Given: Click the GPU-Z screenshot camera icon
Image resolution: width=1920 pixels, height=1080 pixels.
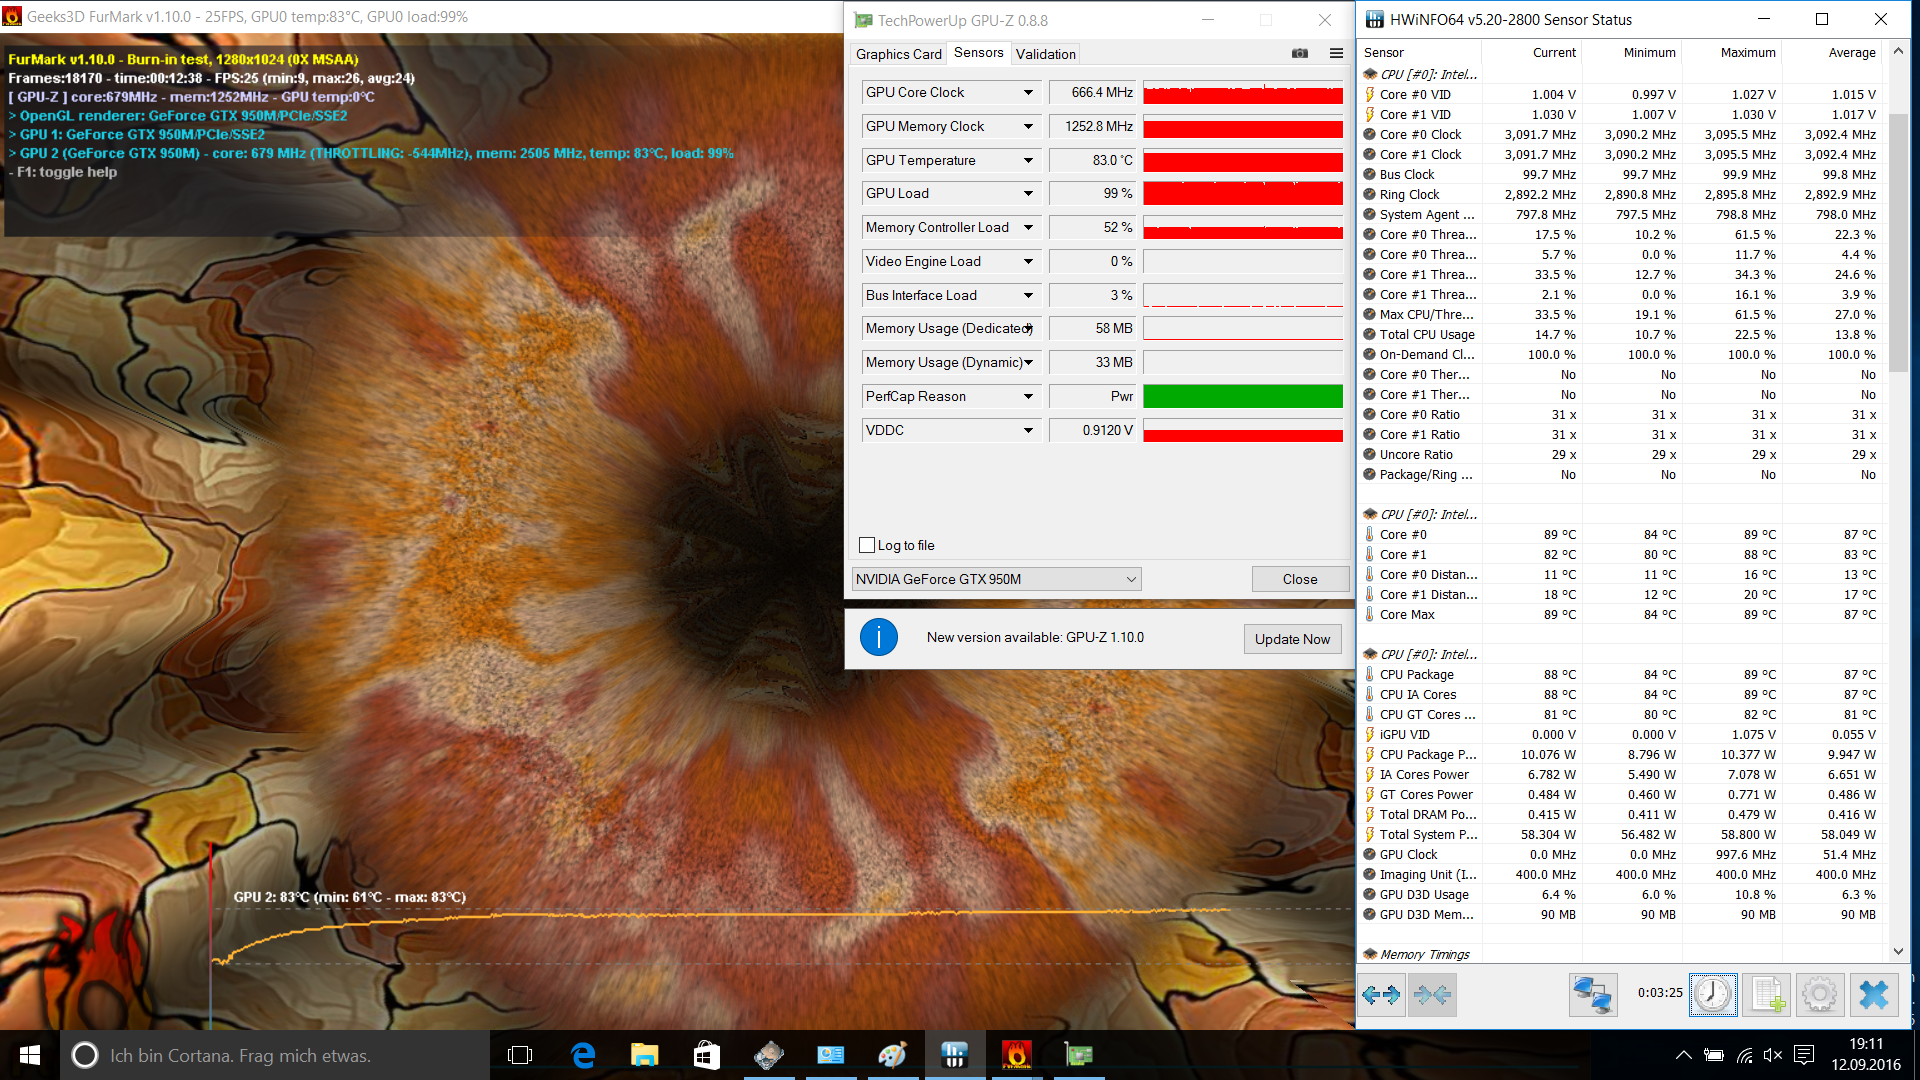Looking at the screenshot, I should point(1299,54).
